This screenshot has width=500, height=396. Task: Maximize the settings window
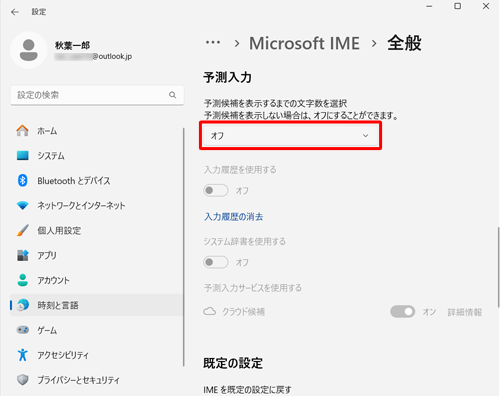458,6
